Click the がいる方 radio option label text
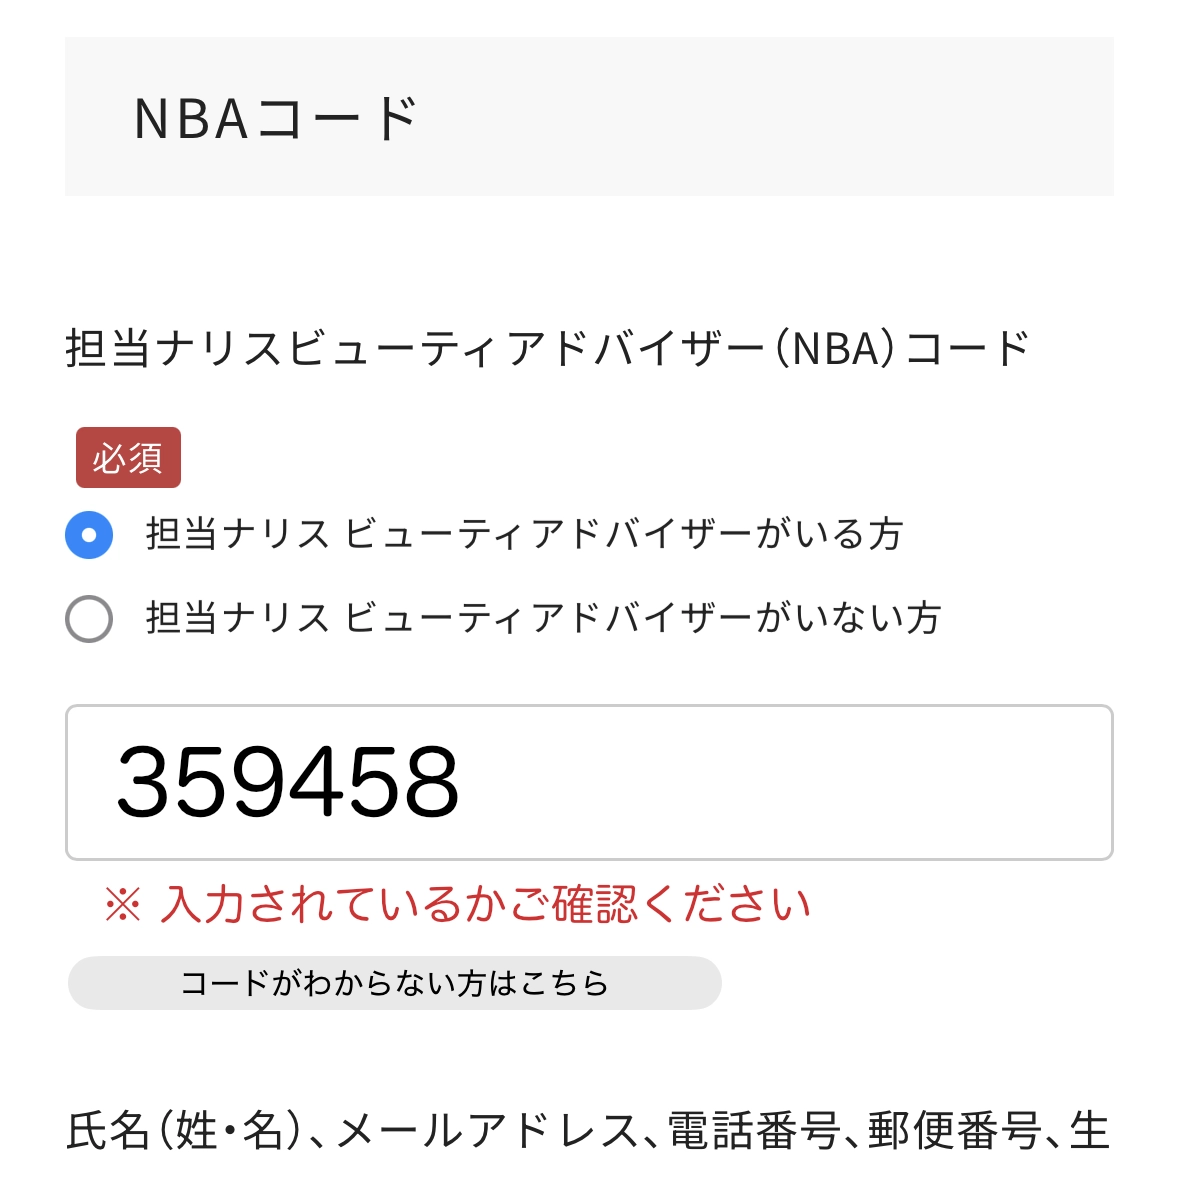Screen dimensions: 1179x1179 pyautogui.click(x=524, y=535)
